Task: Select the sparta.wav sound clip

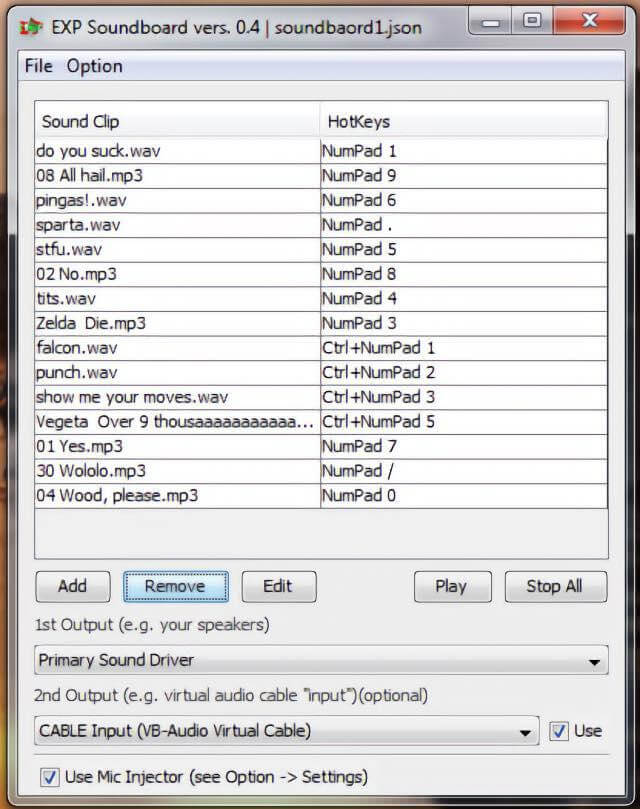Action: [x=150, y=224]
